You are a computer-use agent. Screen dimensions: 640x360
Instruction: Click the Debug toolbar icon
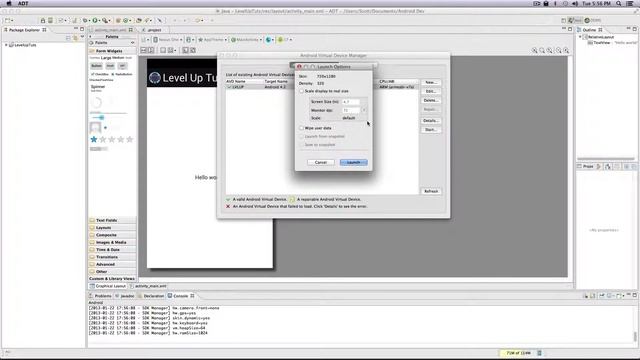click(x=85, y=20)
